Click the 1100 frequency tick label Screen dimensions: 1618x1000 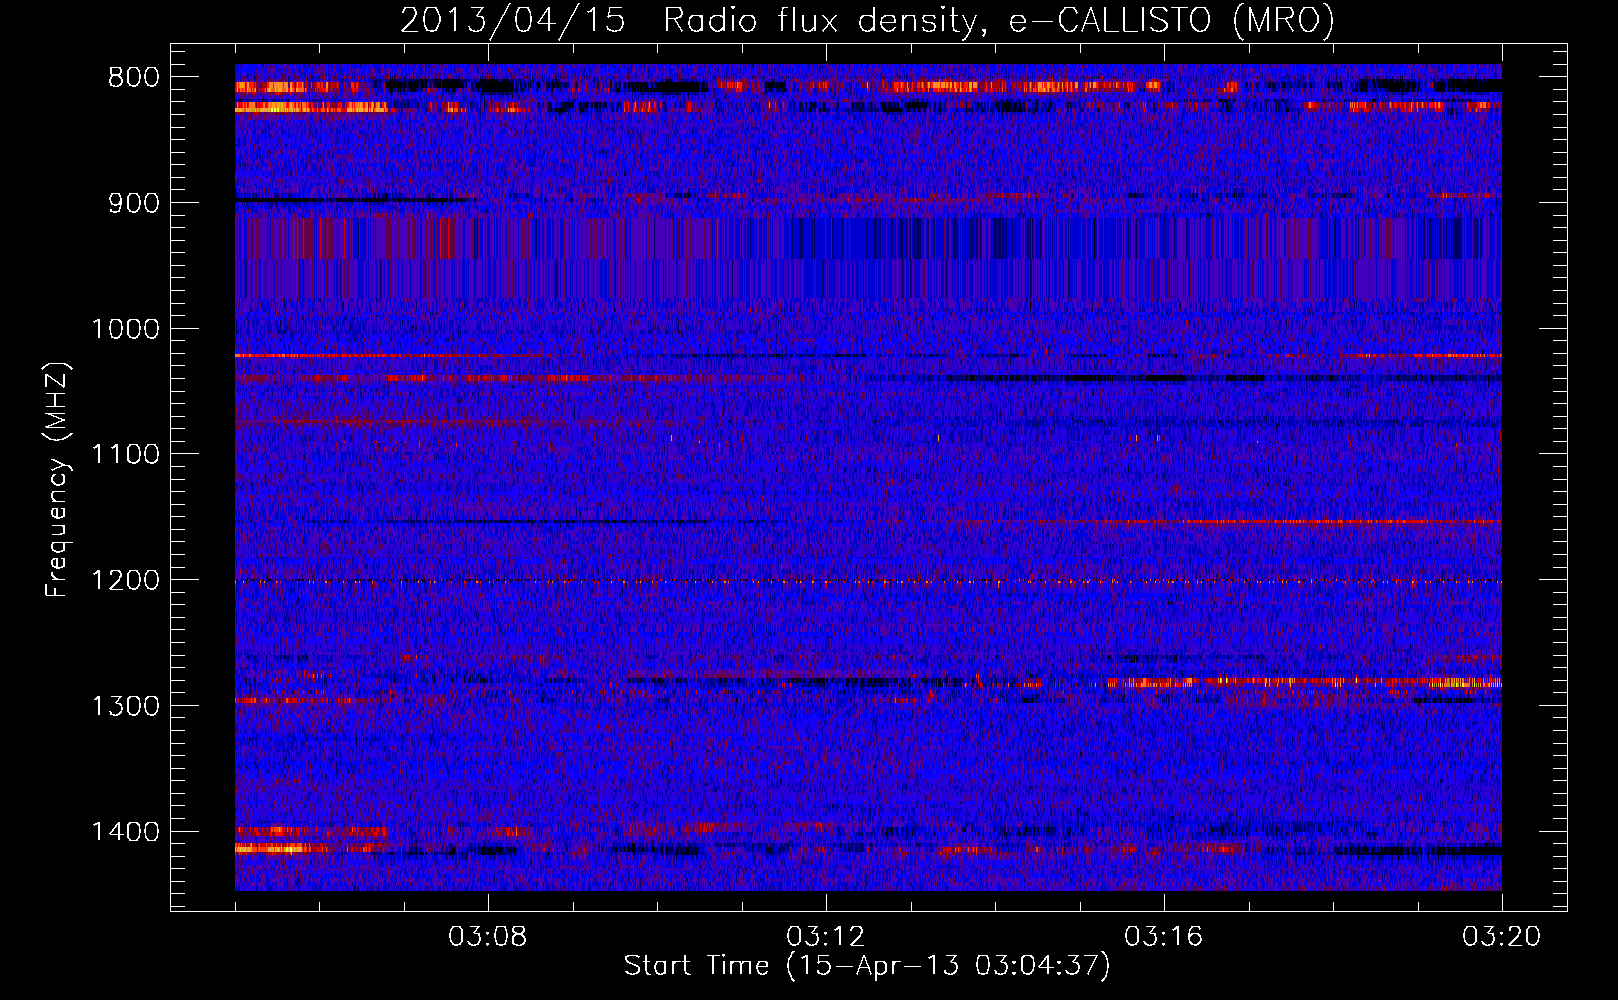click(125, 455)
